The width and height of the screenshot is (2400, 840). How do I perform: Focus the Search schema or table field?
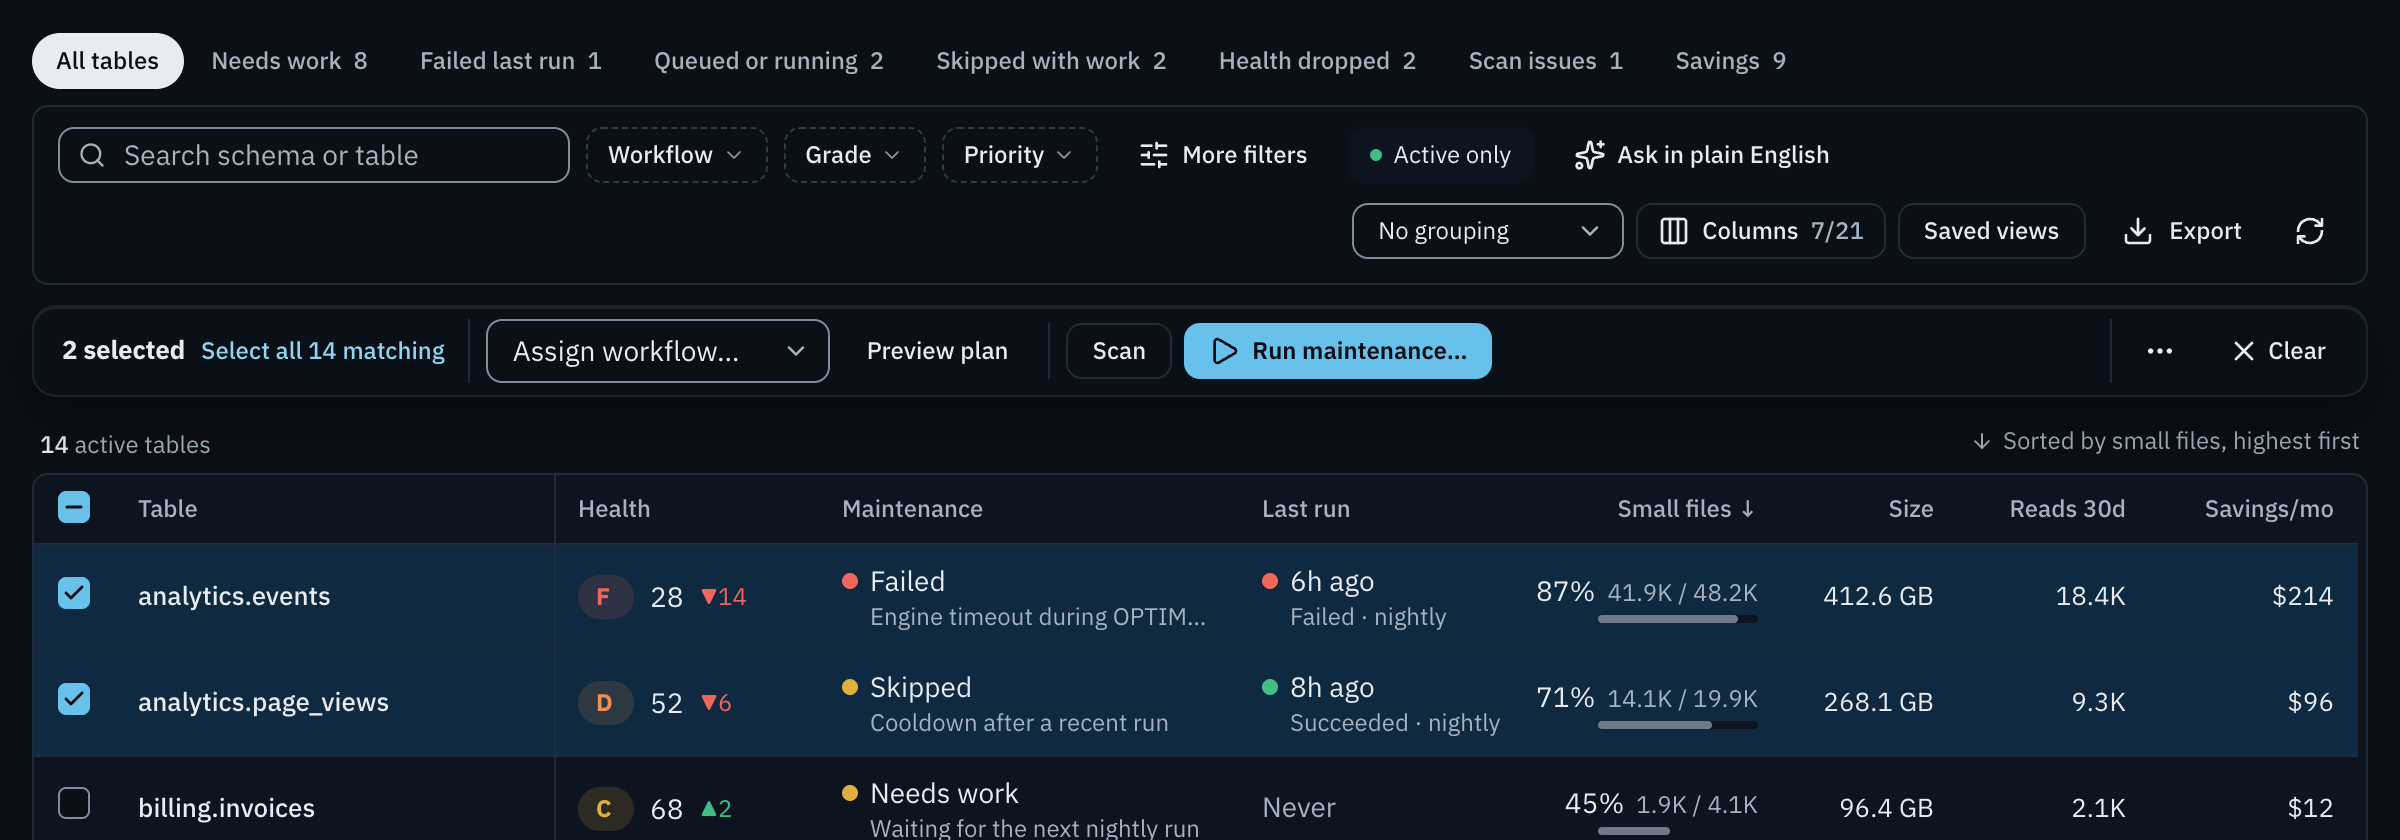pyautogui.click(x=314, y=155)
